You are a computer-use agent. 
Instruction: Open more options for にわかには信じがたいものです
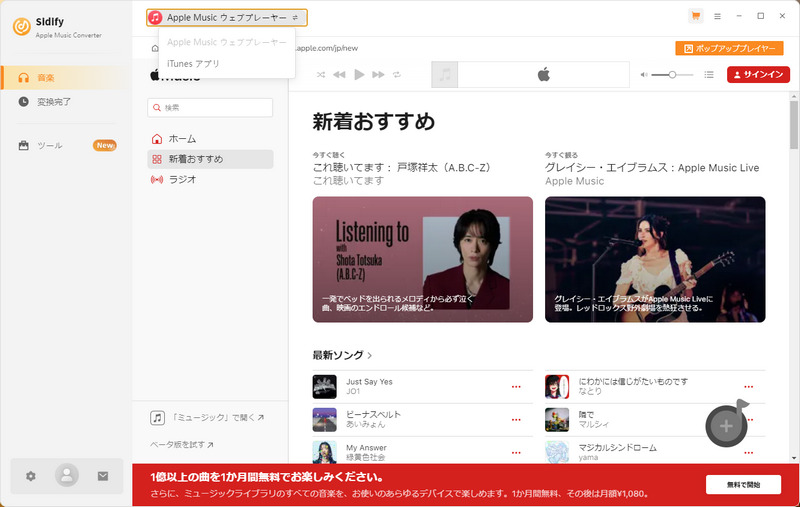pyautogui.click(x=748, y=387)
